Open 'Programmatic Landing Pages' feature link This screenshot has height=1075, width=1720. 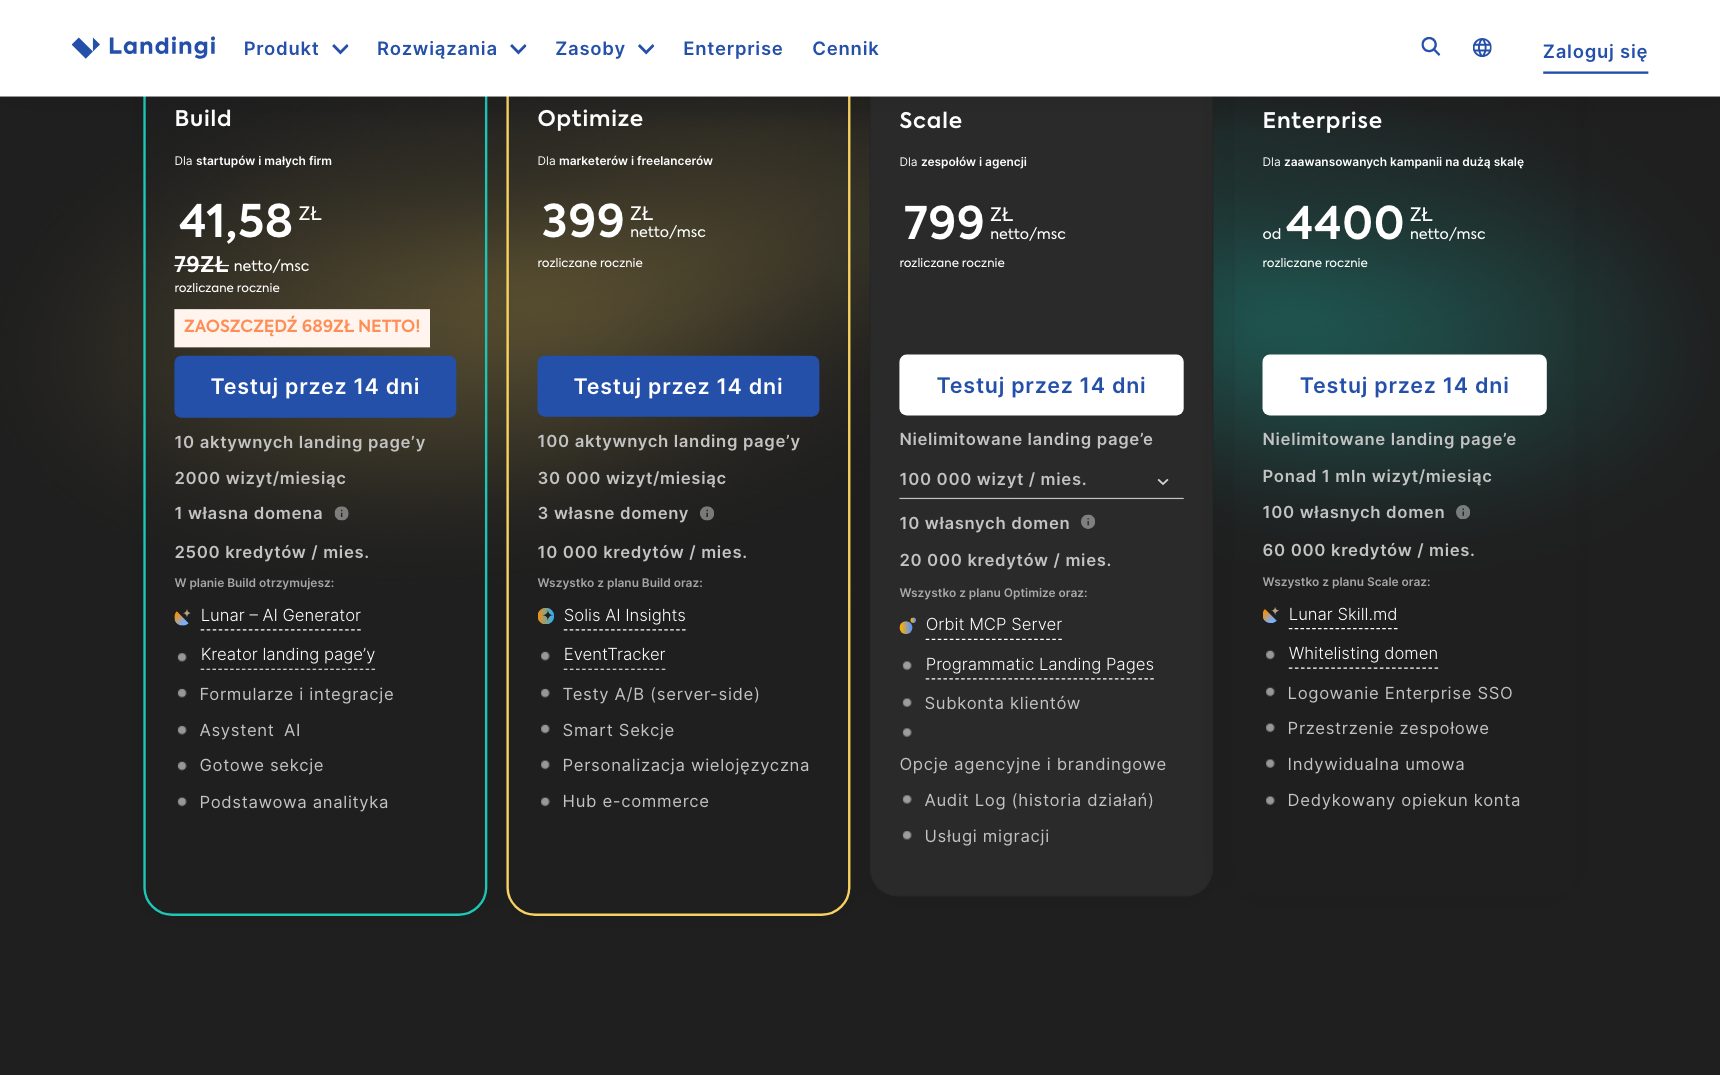[x=1040, y=665]
